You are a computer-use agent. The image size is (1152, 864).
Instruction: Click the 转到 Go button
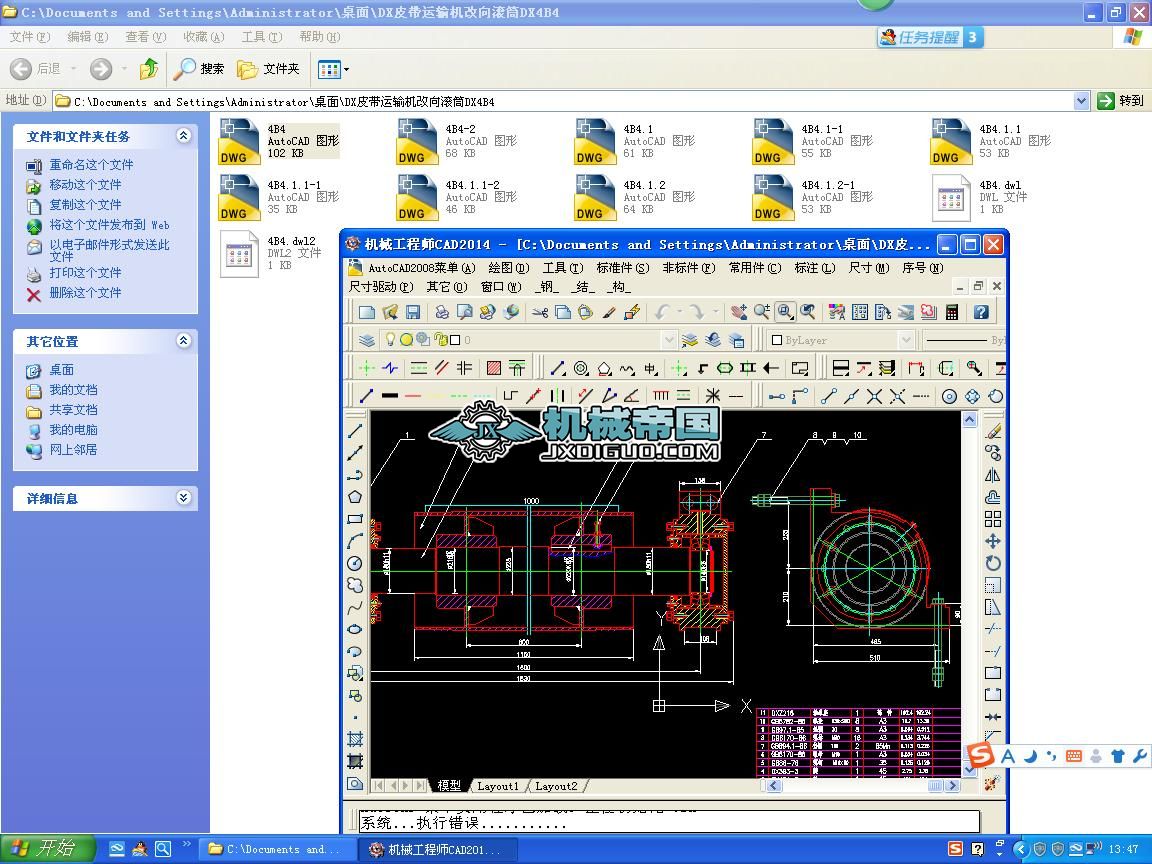point(1120,101)
